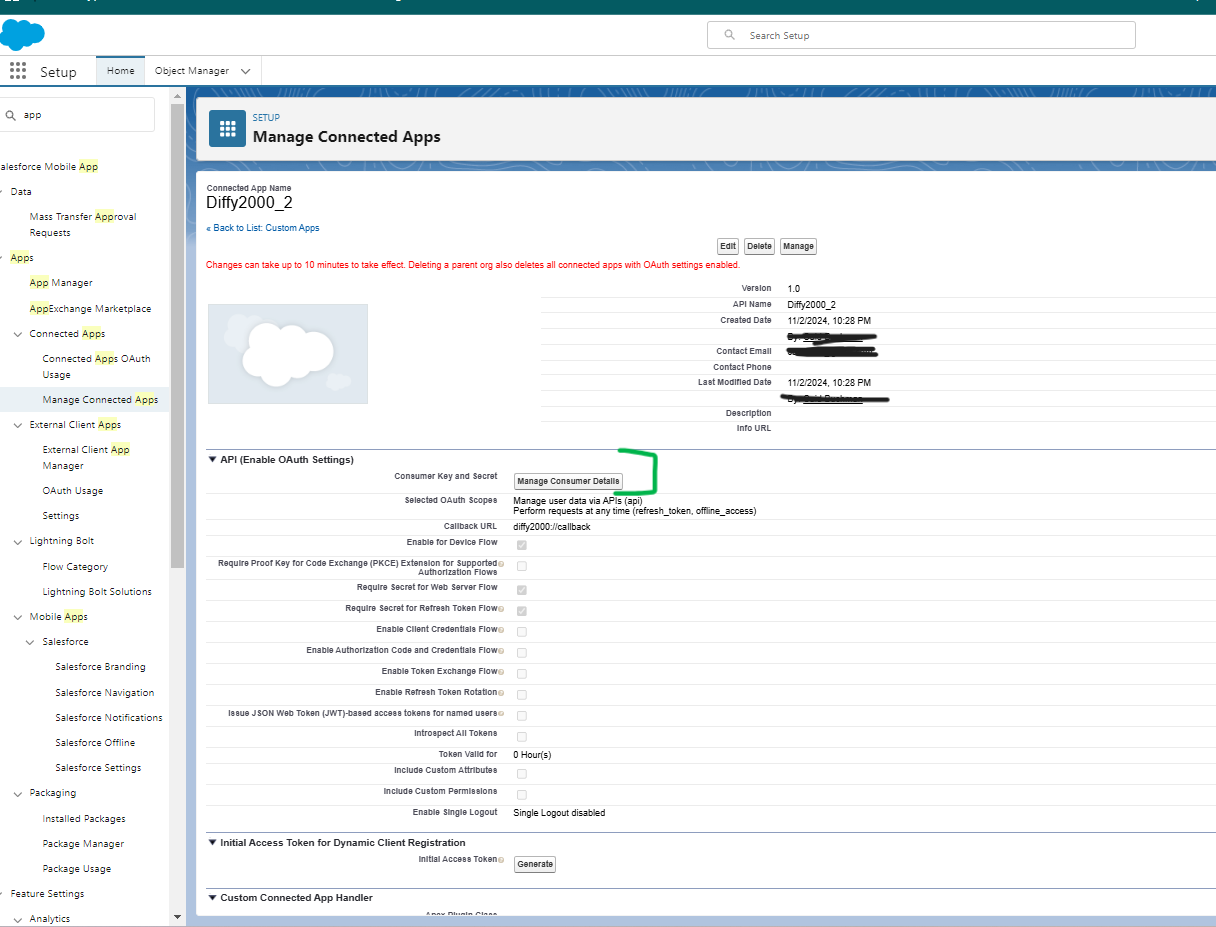The width and height of the screenshot is (1216, 927).
Task: Open Mass Transfer Approval Requests
Action: pos(83,225)
